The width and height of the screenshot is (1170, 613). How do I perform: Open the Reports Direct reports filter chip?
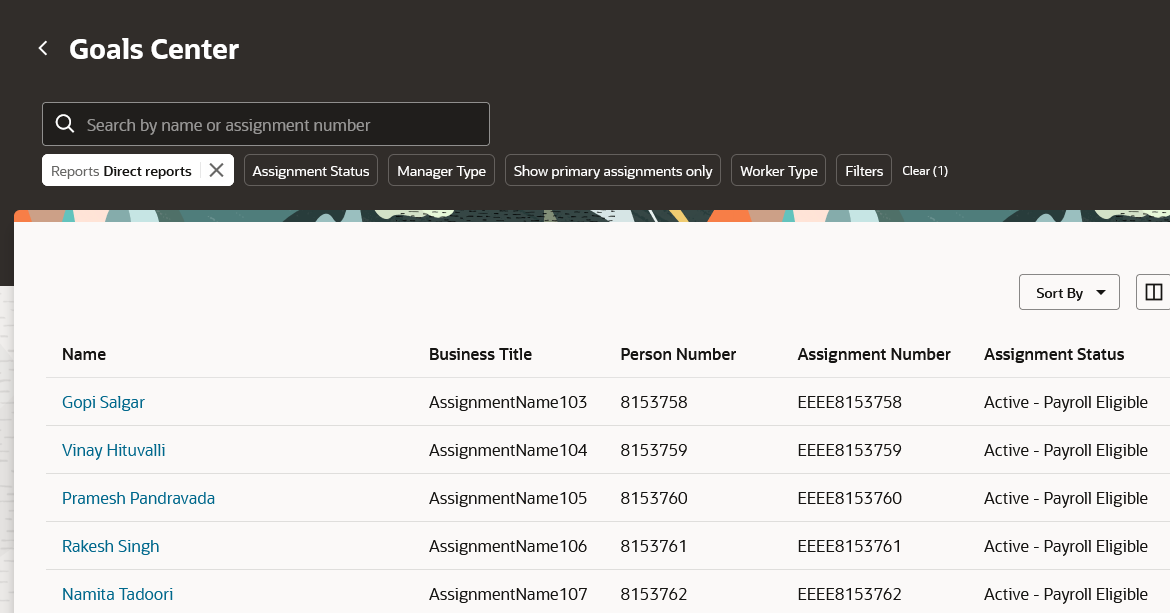click(x=121, y=171)
